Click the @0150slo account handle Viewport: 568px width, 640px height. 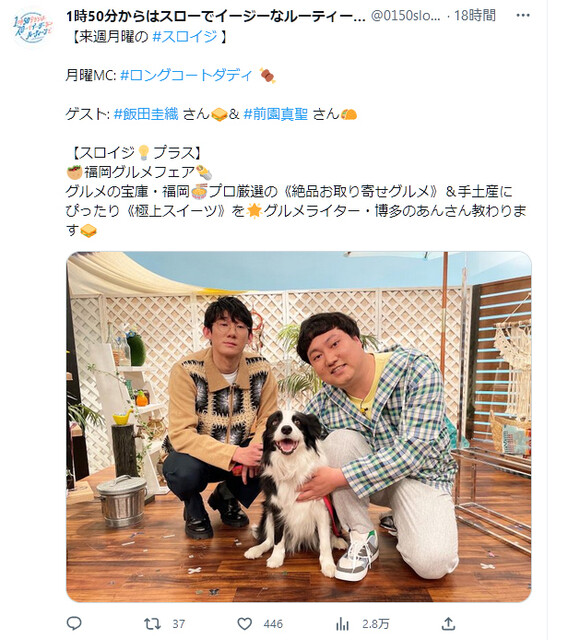(x=406, y=16)
